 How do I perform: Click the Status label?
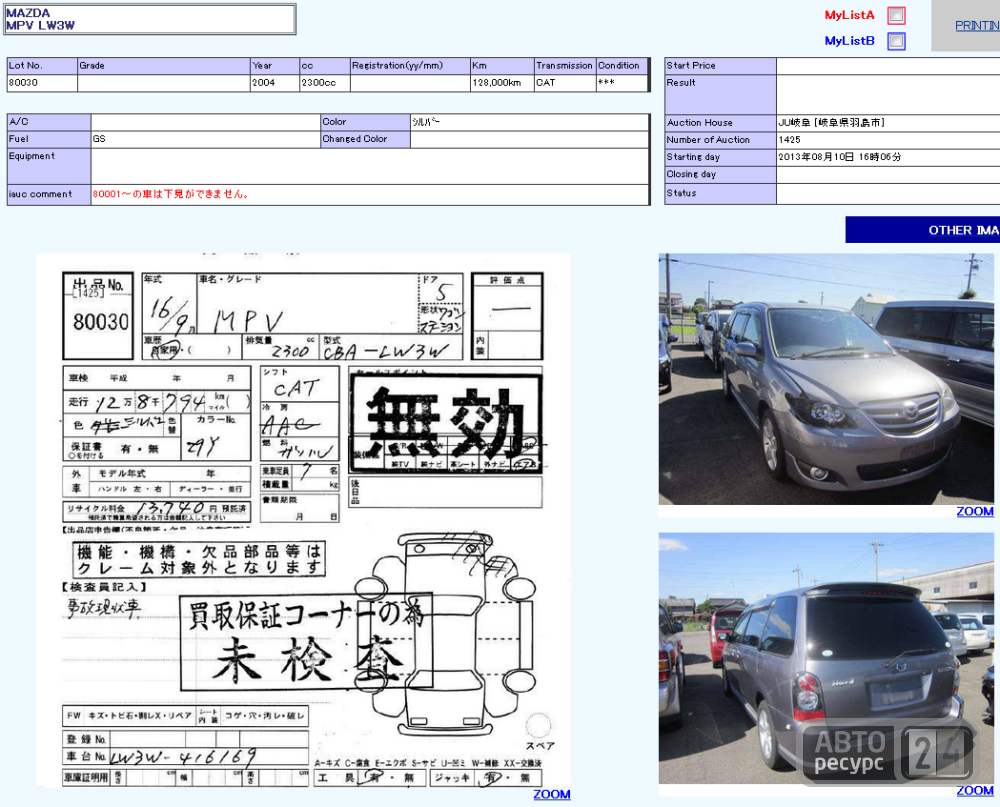[720, 194]
